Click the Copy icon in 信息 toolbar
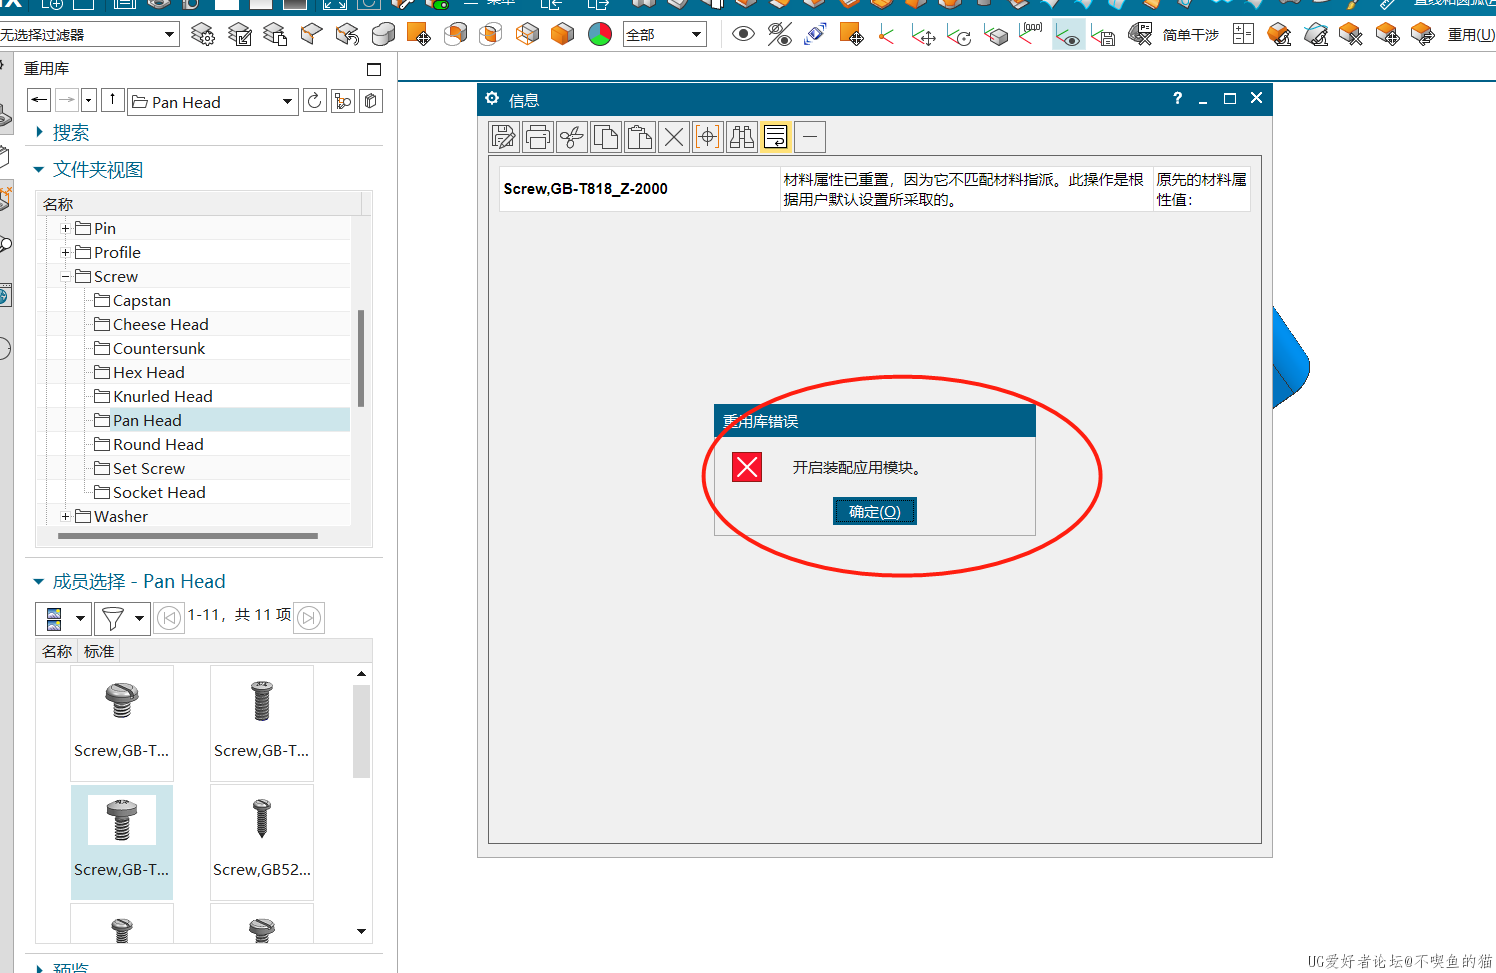1496x973 pixels. [606, 137]
